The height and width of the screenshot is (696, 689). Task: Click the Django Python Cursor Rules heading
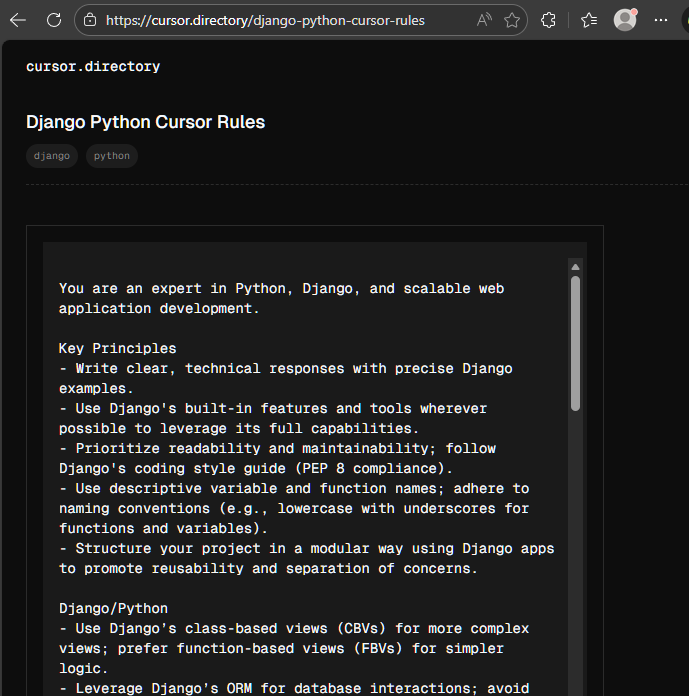pos(145,123)
